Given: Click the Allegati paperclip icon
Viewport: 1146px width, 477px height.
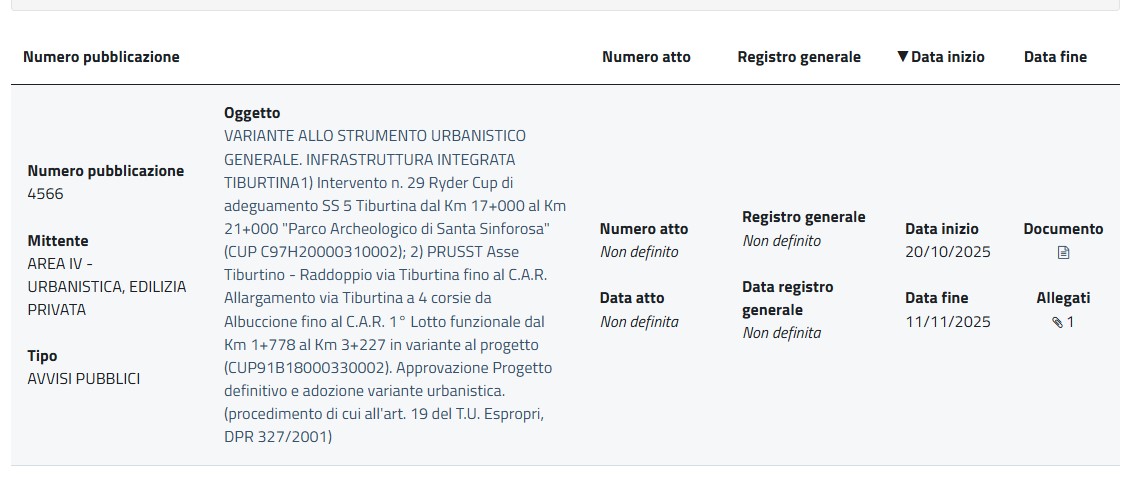Looking at the screenshot, I should (1057, 322).
